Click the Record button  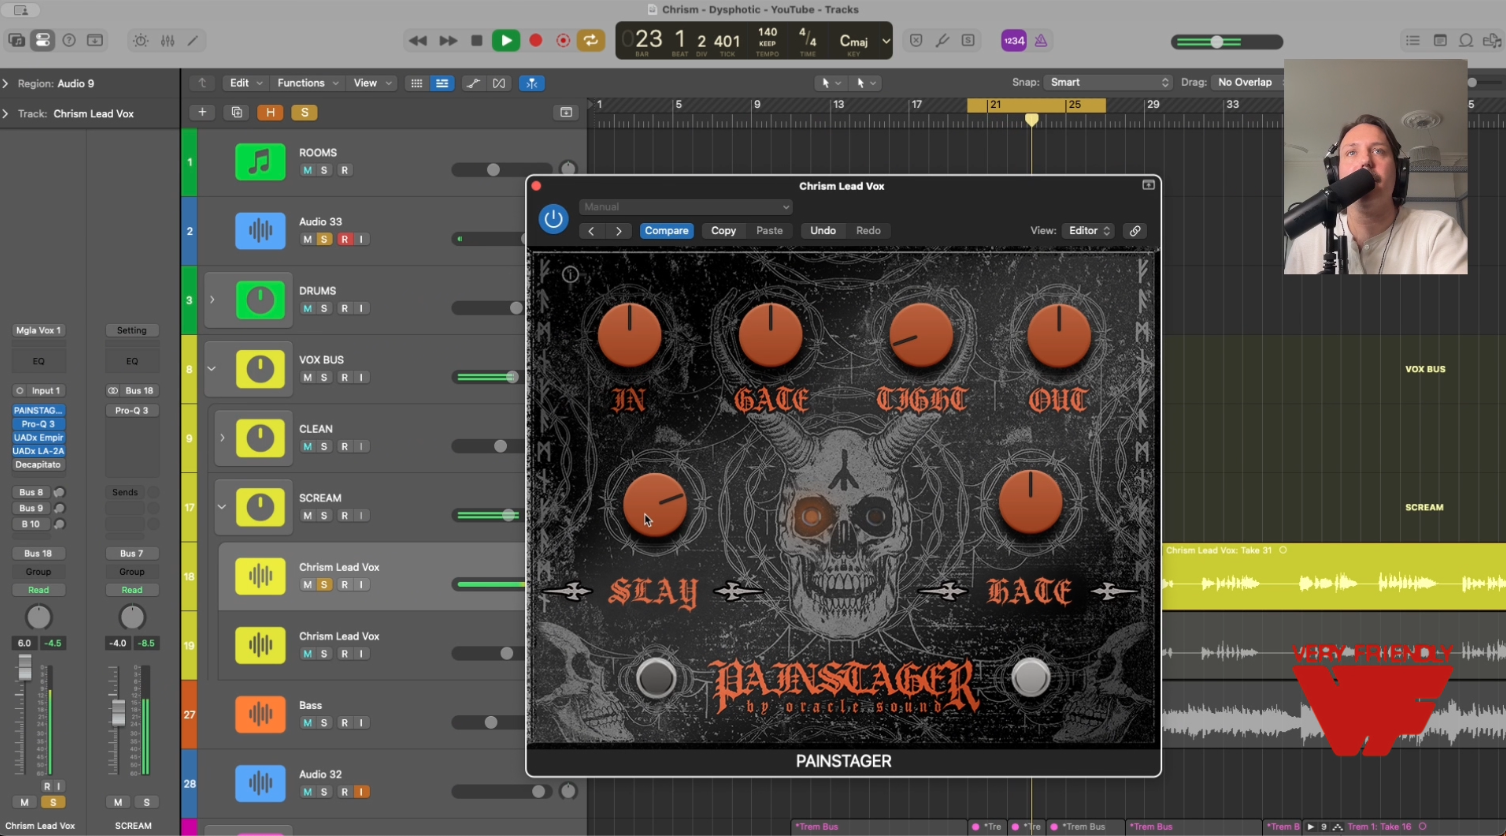(536, 41)
